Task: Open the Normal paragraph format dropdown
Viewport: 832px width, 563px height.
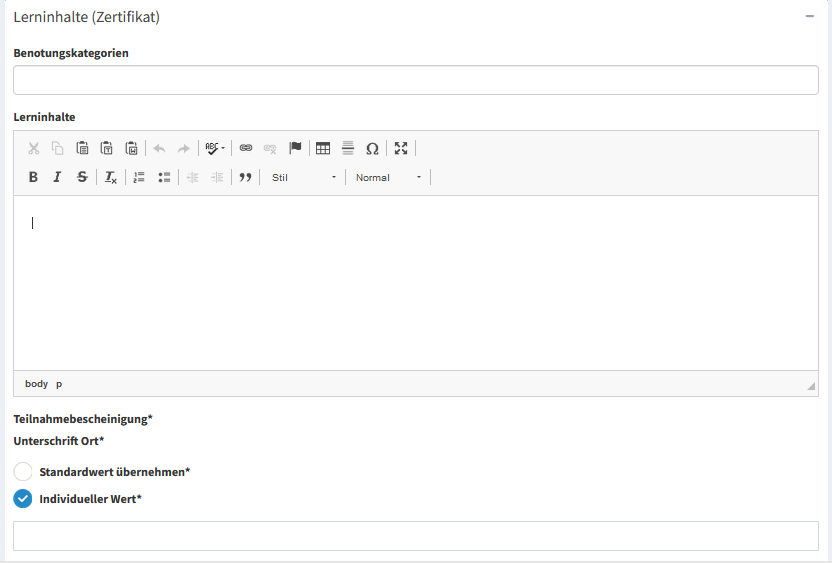Action: point(389,177)
